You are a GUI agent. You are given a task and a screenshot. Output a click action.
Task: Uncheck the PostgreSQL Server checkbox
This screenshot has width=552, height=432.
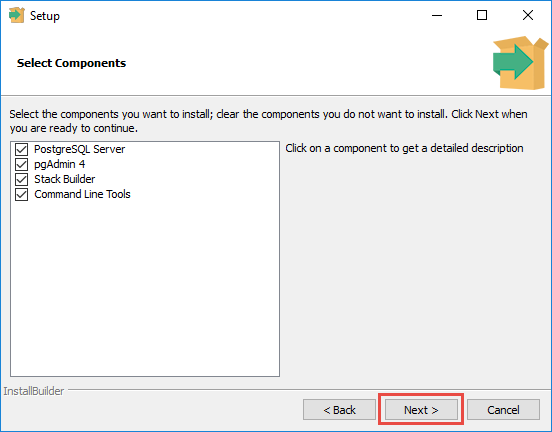click(x=21, y=149)
